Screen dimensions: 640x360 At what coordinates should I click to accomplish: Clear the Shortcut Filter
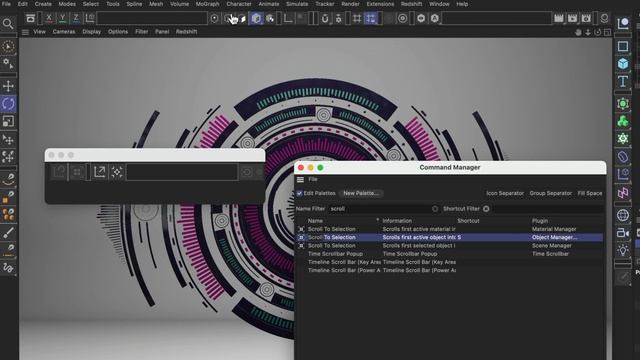(486, 209)
